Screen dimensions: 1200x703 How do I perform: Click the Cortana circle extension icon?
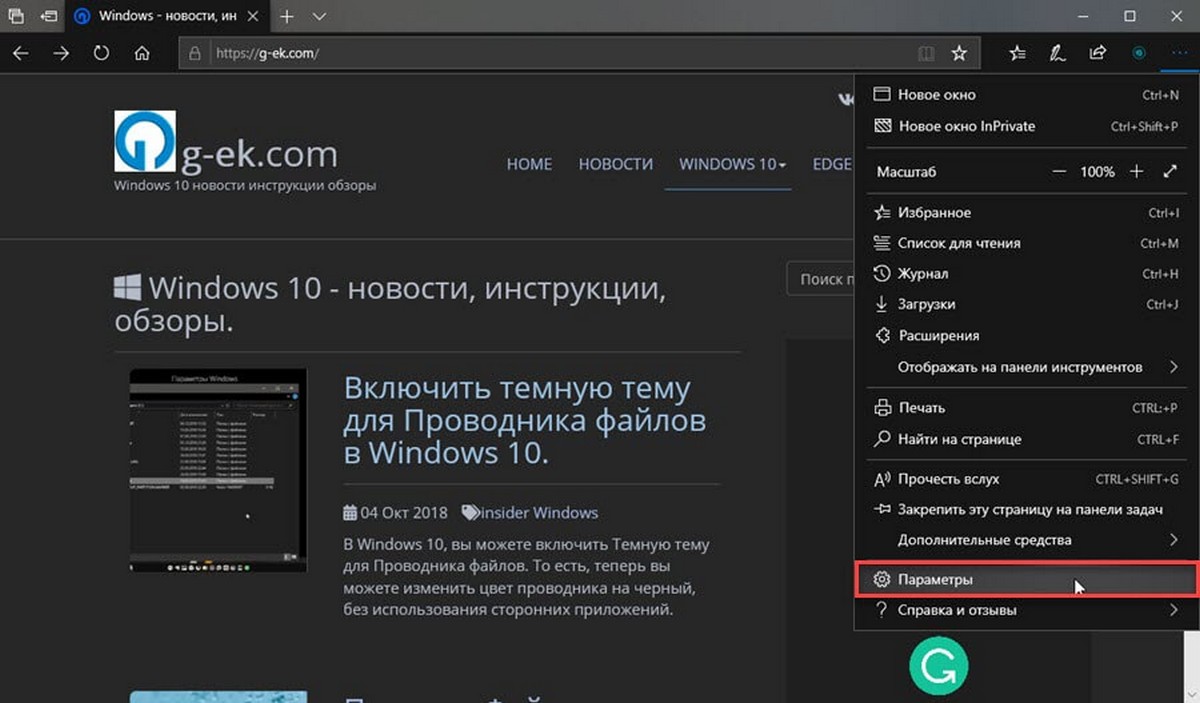click(x=1139, y=53)
